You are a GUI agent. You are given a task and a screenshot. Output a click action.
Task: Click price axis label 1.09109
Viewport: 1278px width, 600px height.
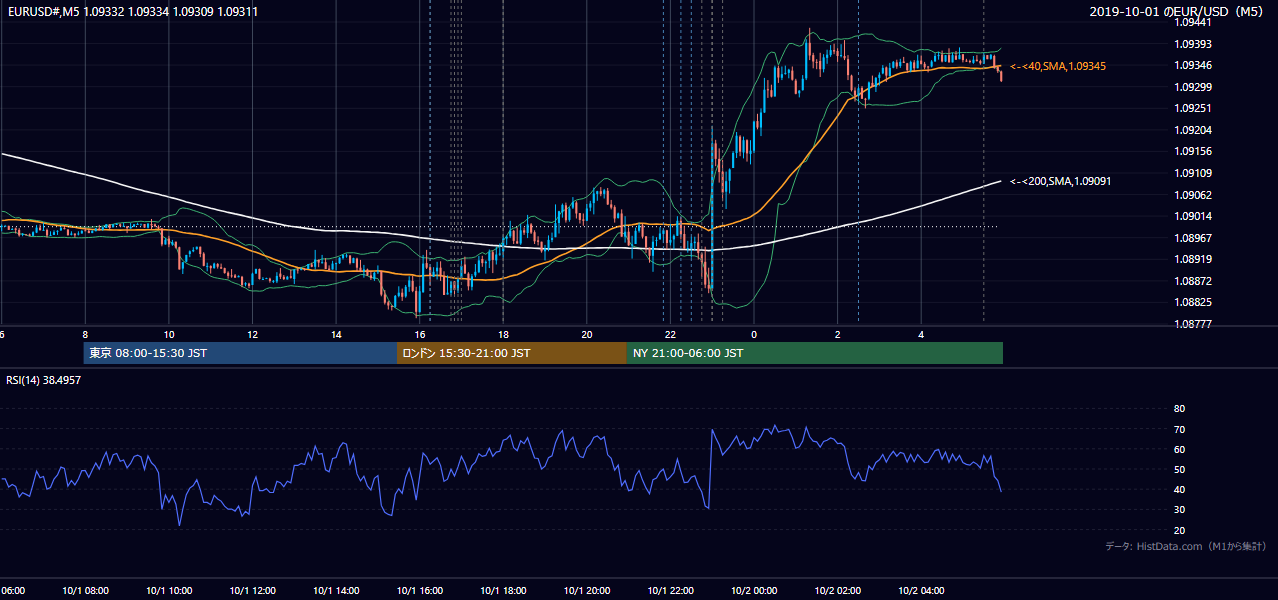1192,173
